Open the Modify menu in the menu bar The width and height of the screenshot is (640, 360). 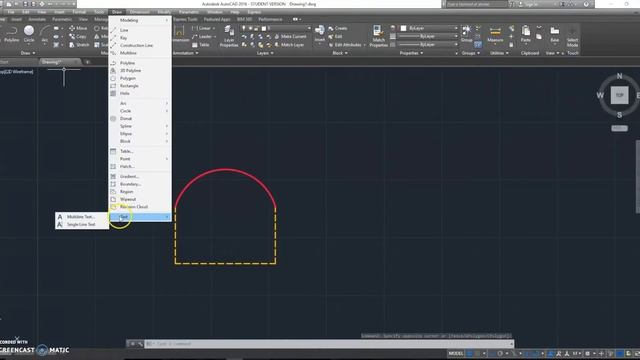point(164,12)
